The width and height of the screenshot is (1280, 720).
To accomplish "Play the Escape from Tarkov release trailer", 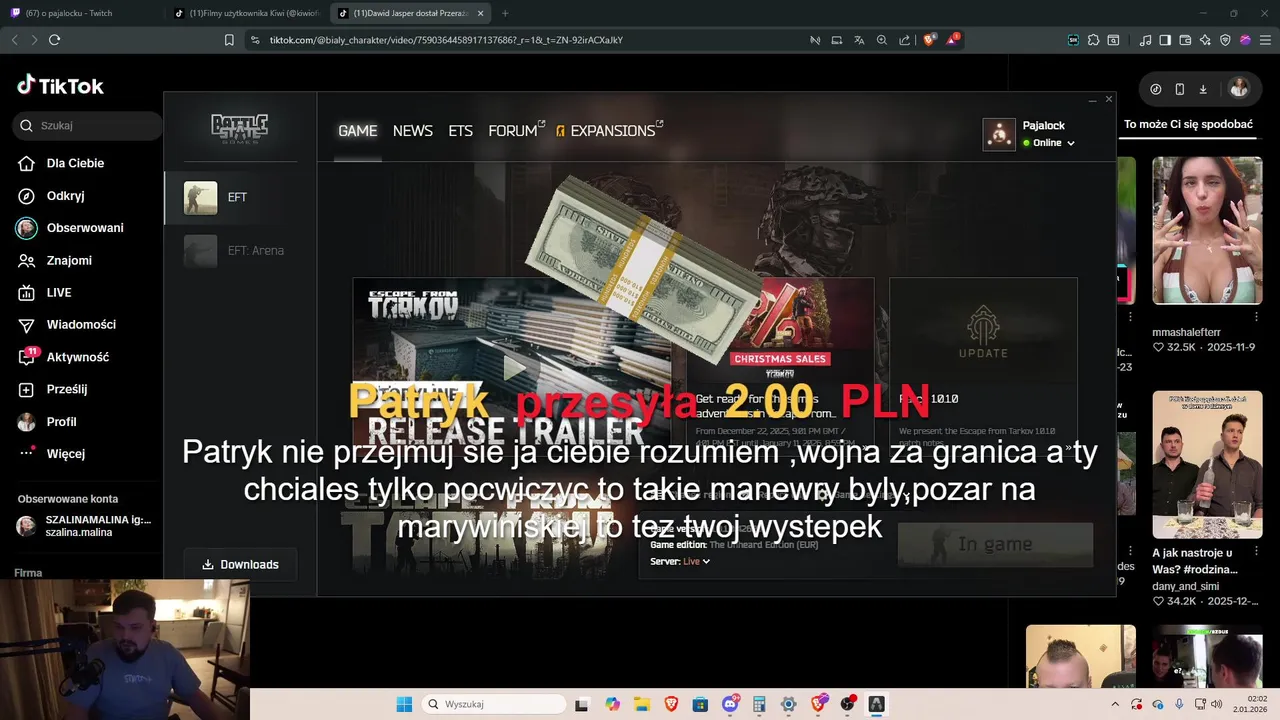I will [512, 366].
